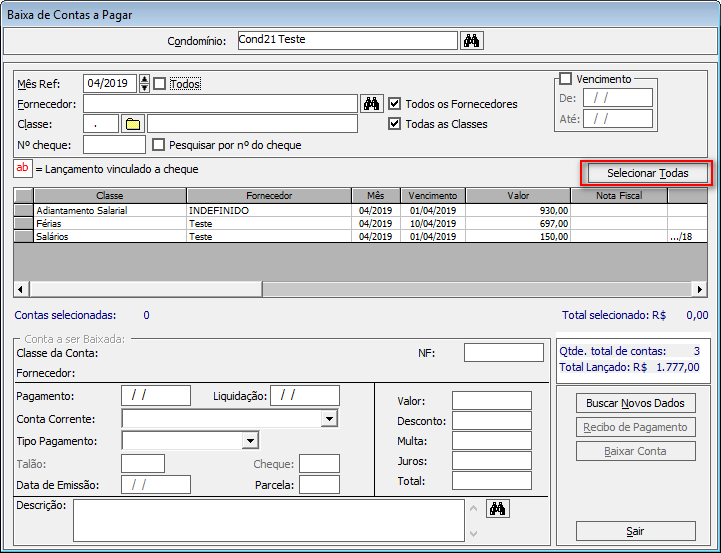
Task: Decrease Mês Ref with down arrow
Action: coord(144,88)
